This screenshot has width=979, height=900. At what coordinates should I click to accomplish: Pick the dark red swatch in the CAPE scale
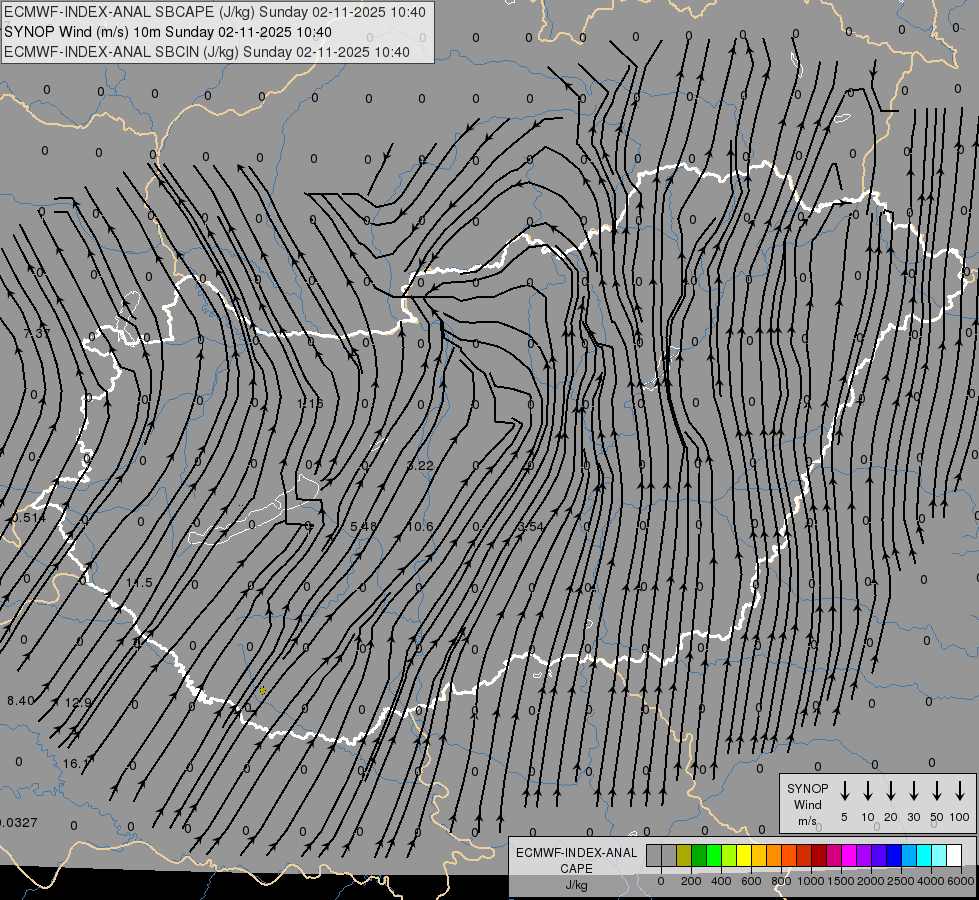tap(820, 855)
